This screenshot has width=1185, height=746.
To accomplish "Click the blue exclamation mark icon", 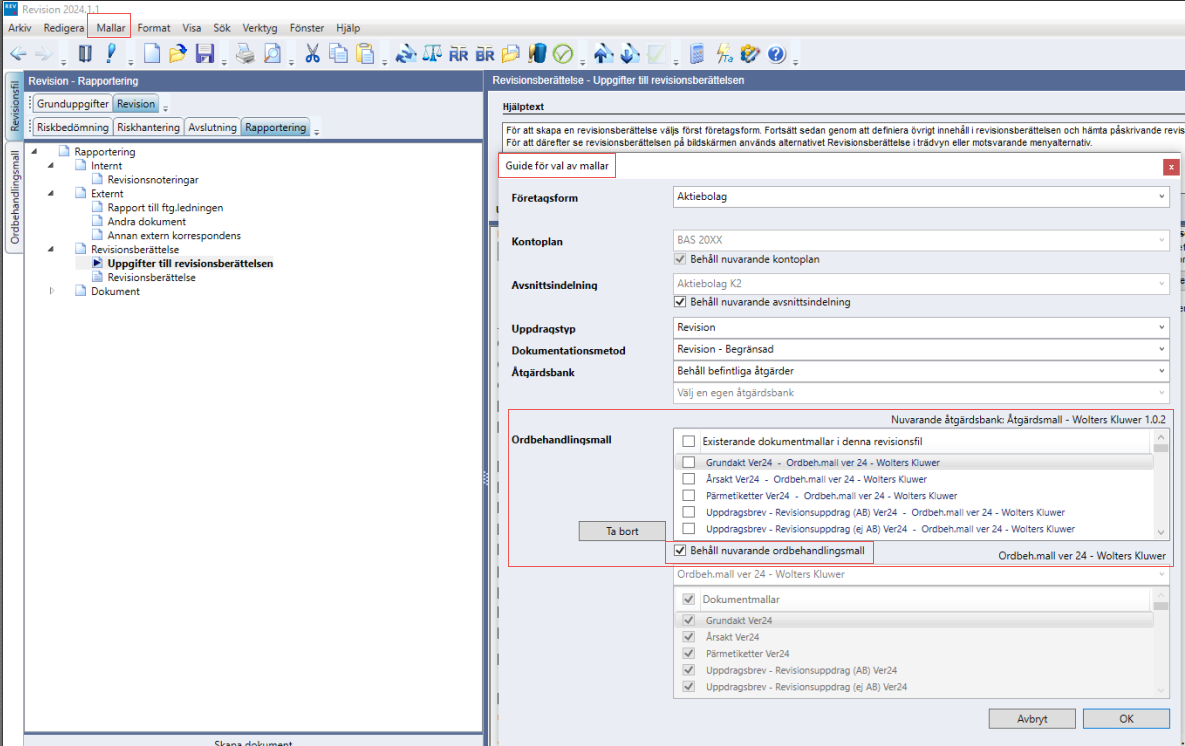I will (x=111, y=54).
